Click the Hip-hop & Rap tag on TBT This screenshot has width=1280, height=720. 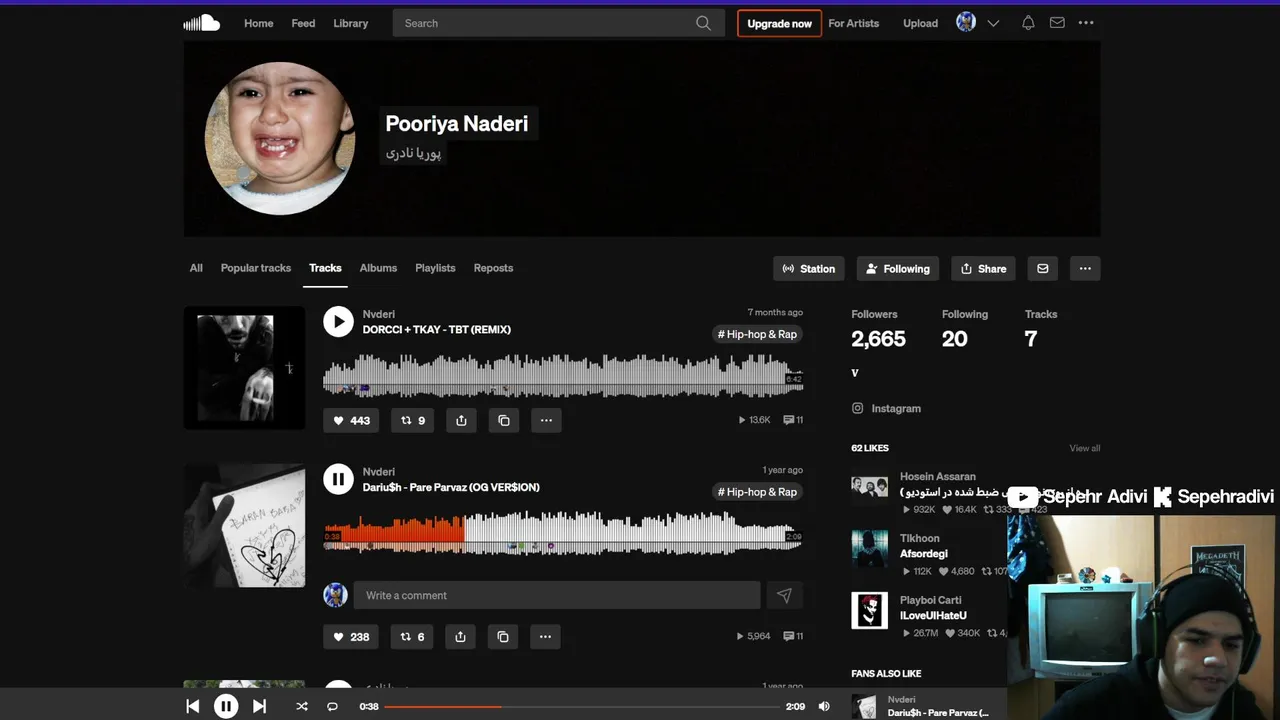(x=757, y=334)
